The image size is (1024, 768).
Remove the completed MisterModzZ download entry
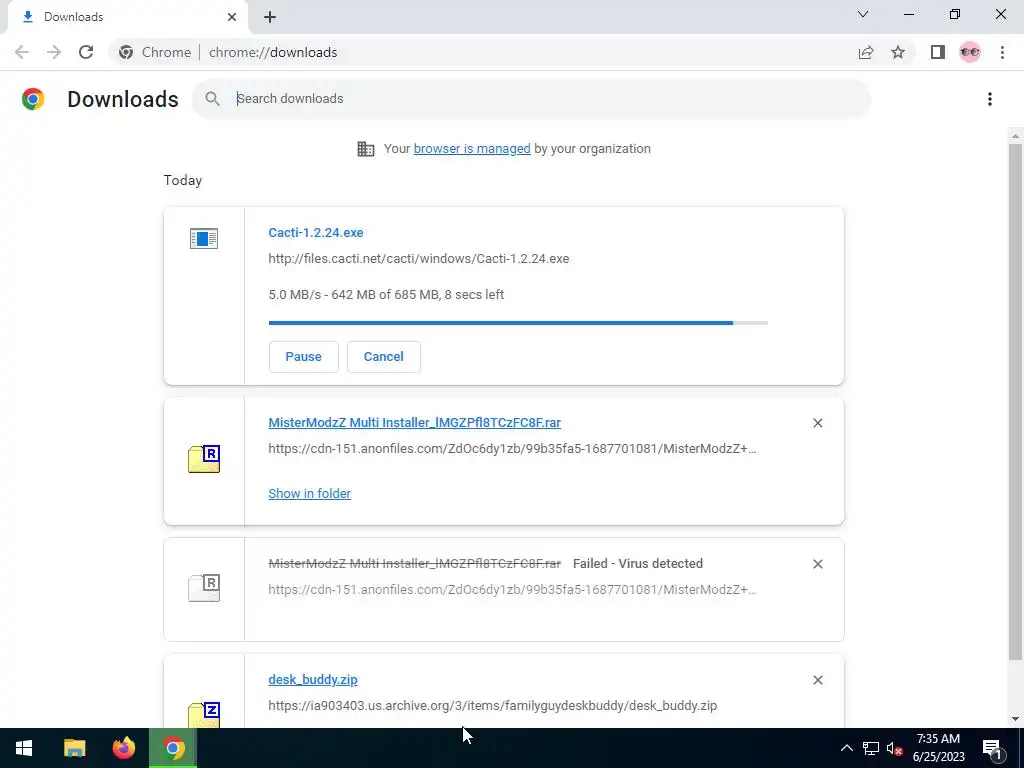(x=818, y=423)
